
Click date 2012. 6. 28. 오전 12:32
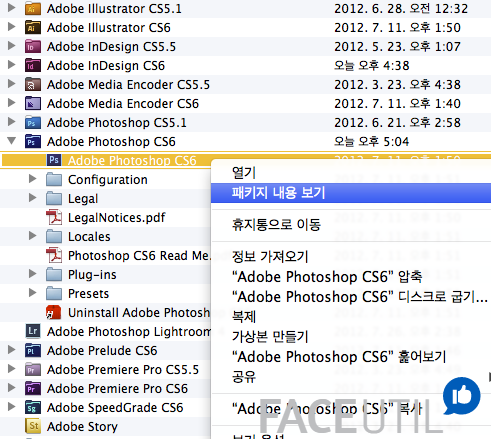pyautogui.click(x=401, y=9)
